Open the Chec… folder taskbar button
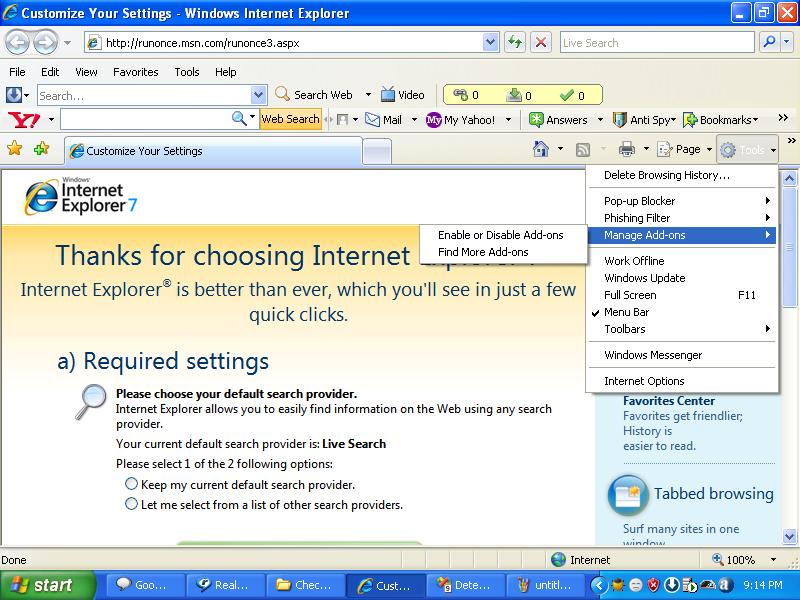 (x=305, y=585)
